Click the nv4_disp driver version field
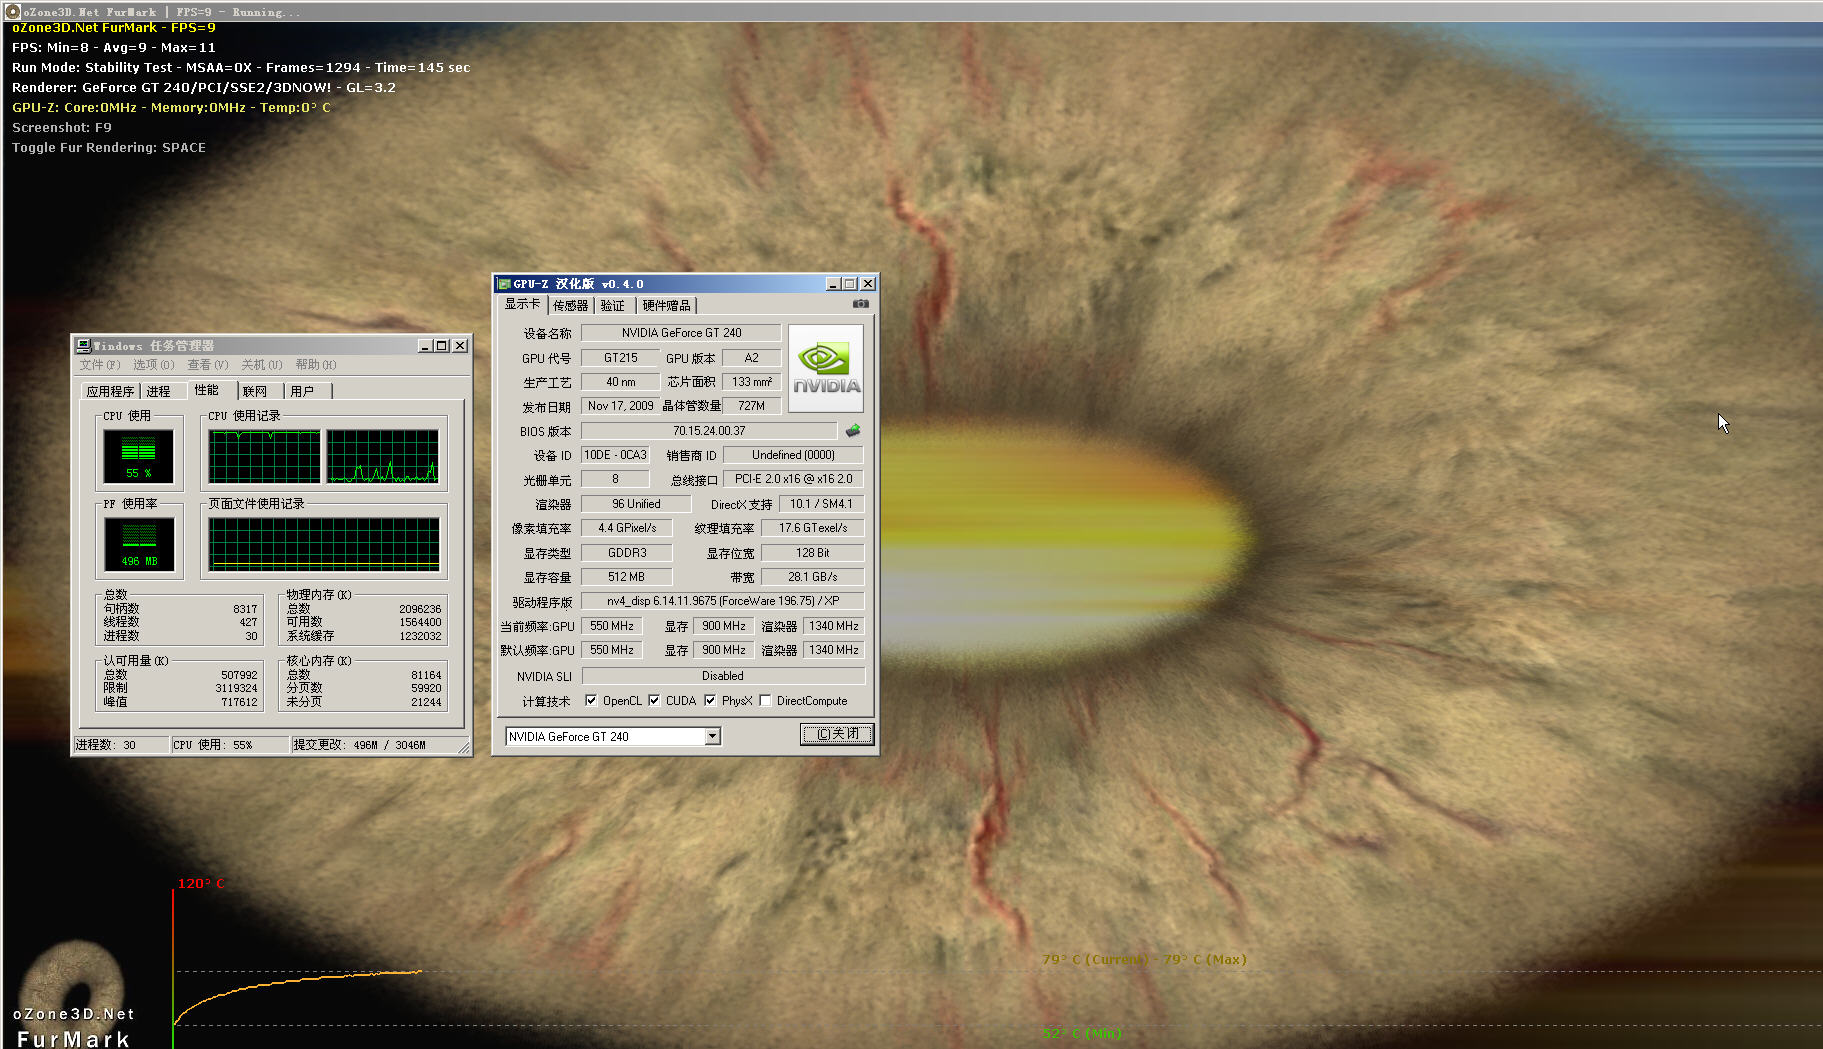Screen dimensions: 1823x1049 [x=723, y=601]
